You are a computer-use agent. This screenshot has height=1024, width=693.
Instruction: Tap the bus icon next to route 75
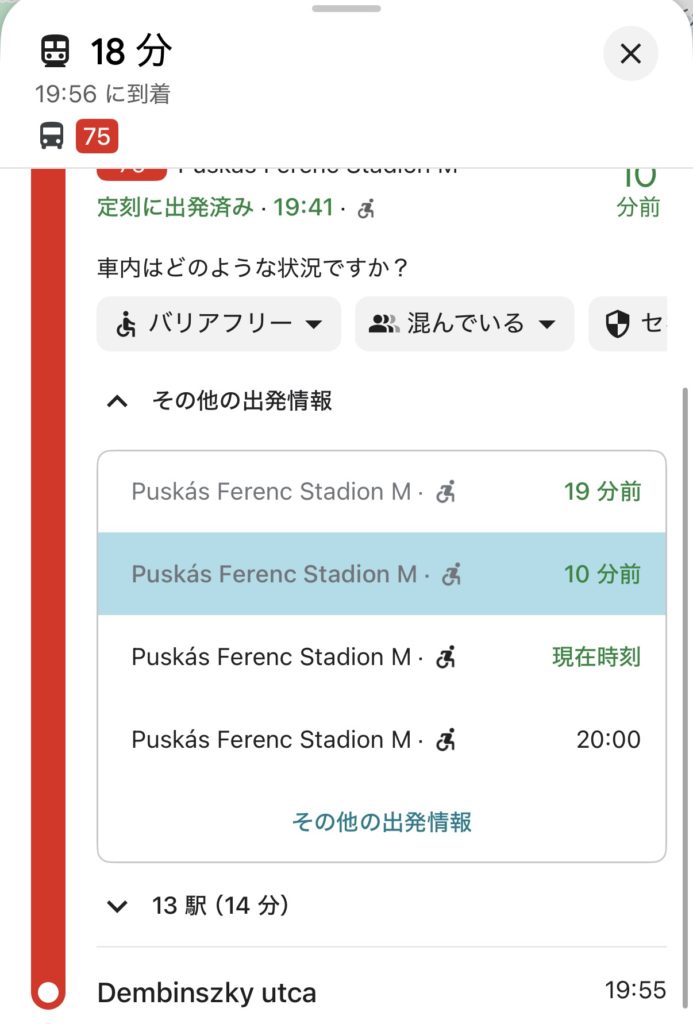[x=52, y=135]
